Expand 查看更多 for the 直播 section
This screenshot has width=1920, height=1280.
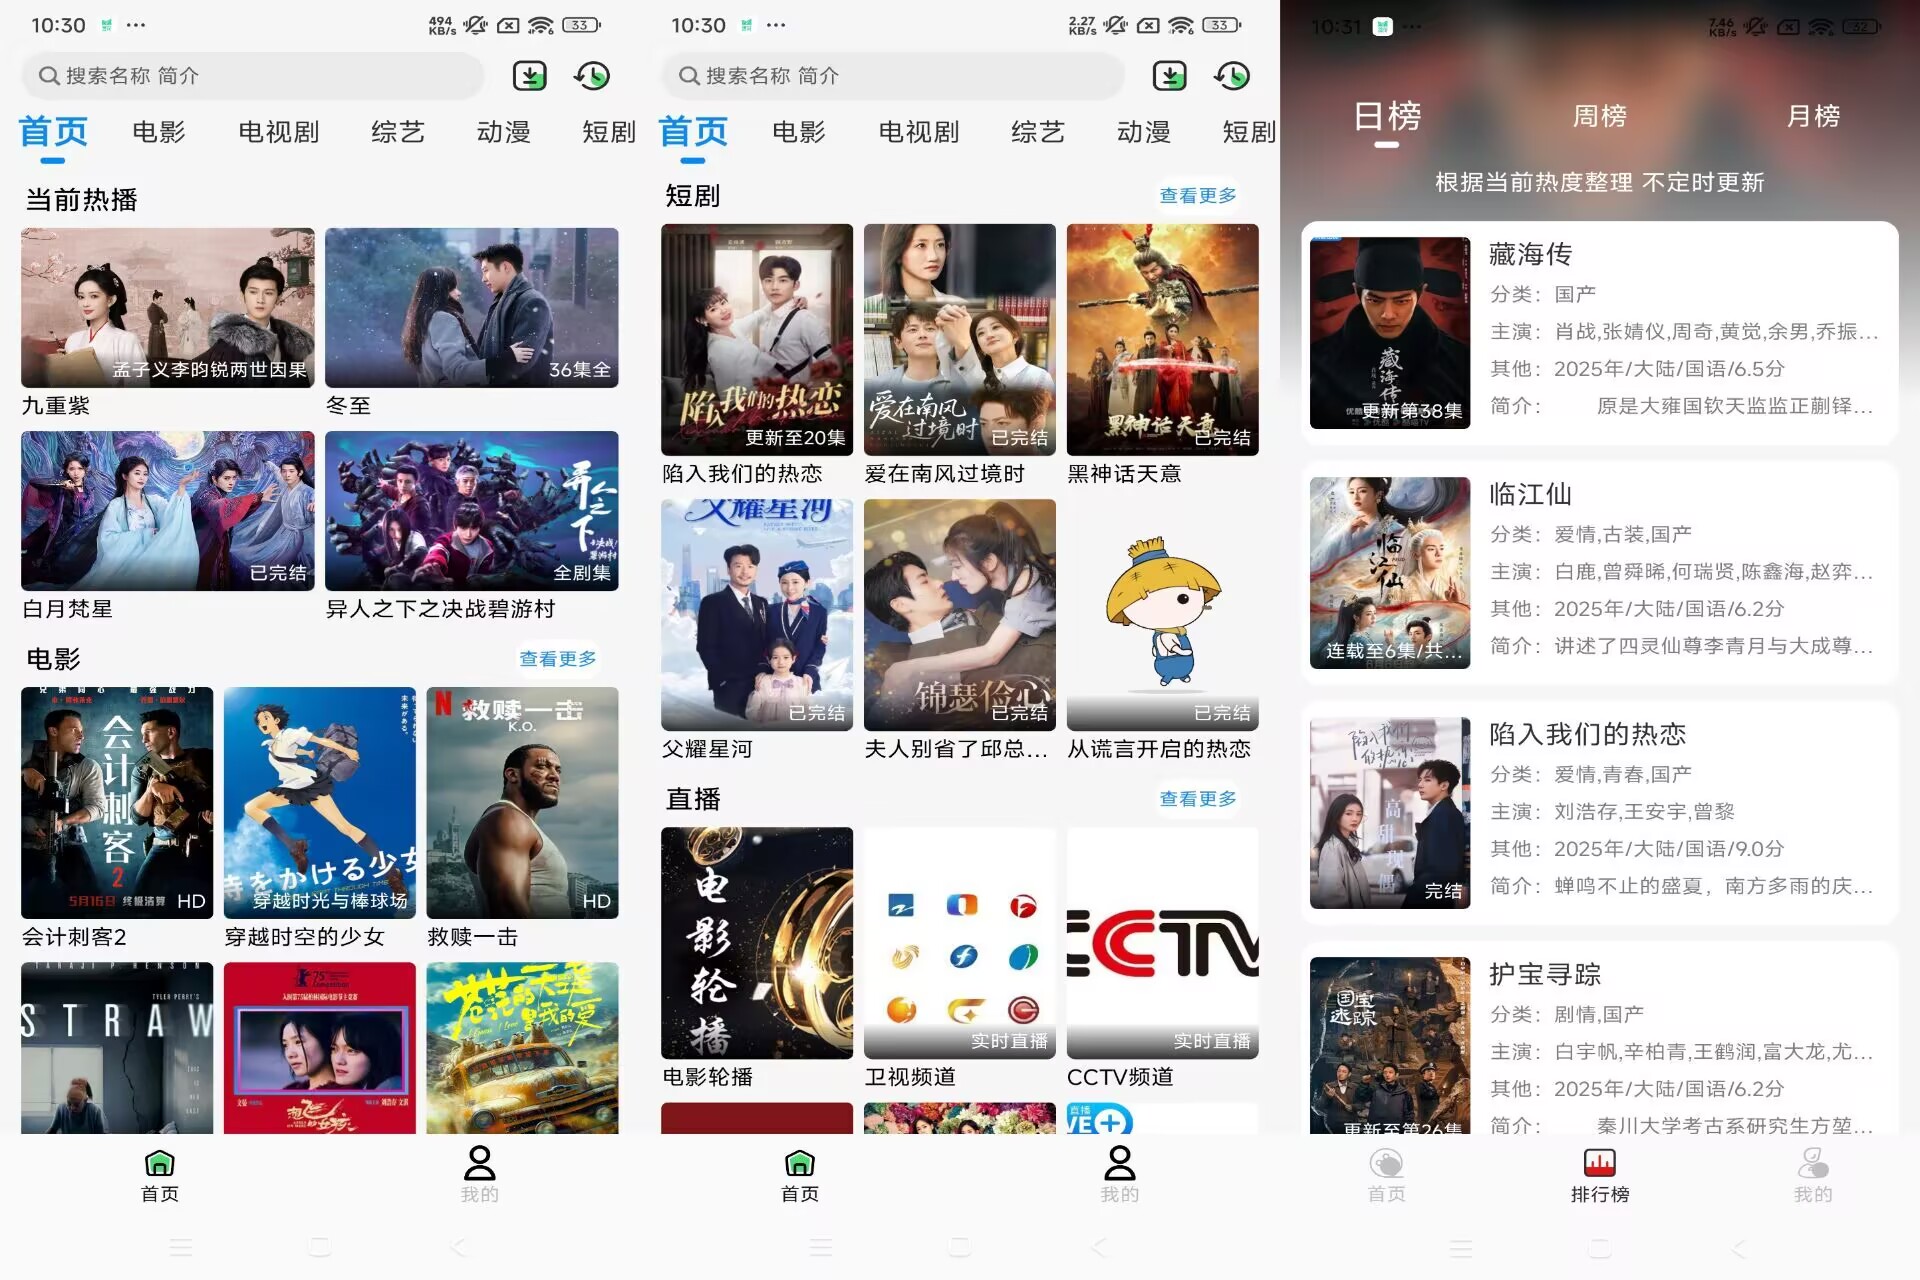pos(1197,798)
